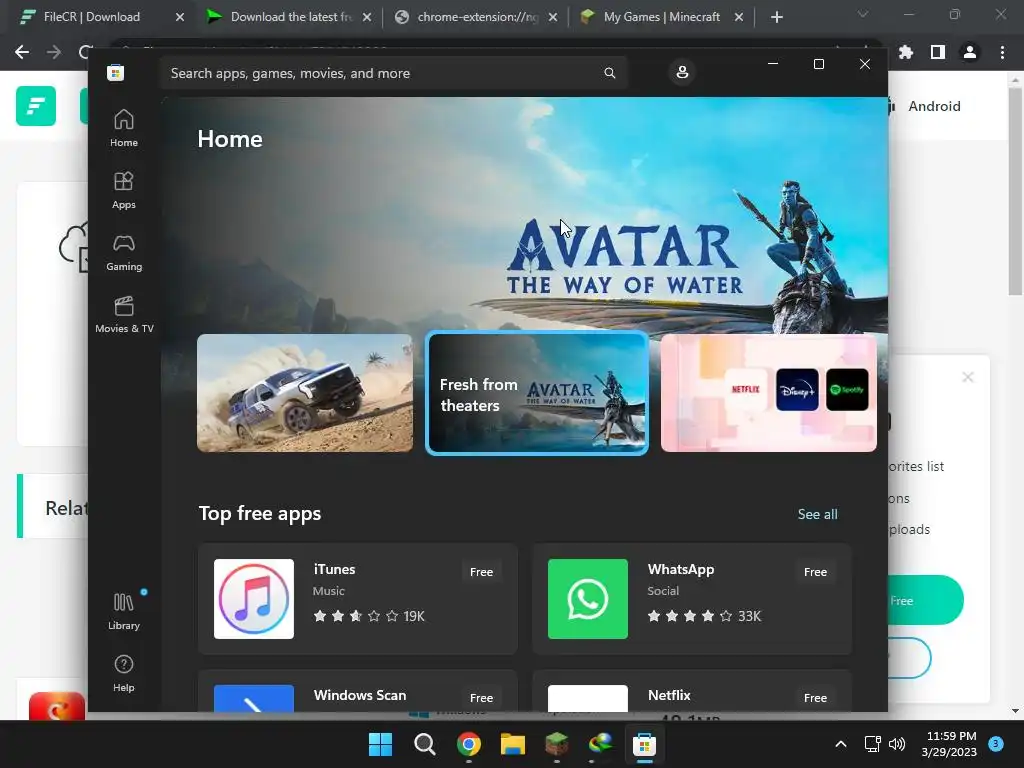Click Netflix app title

click(669, 695)
